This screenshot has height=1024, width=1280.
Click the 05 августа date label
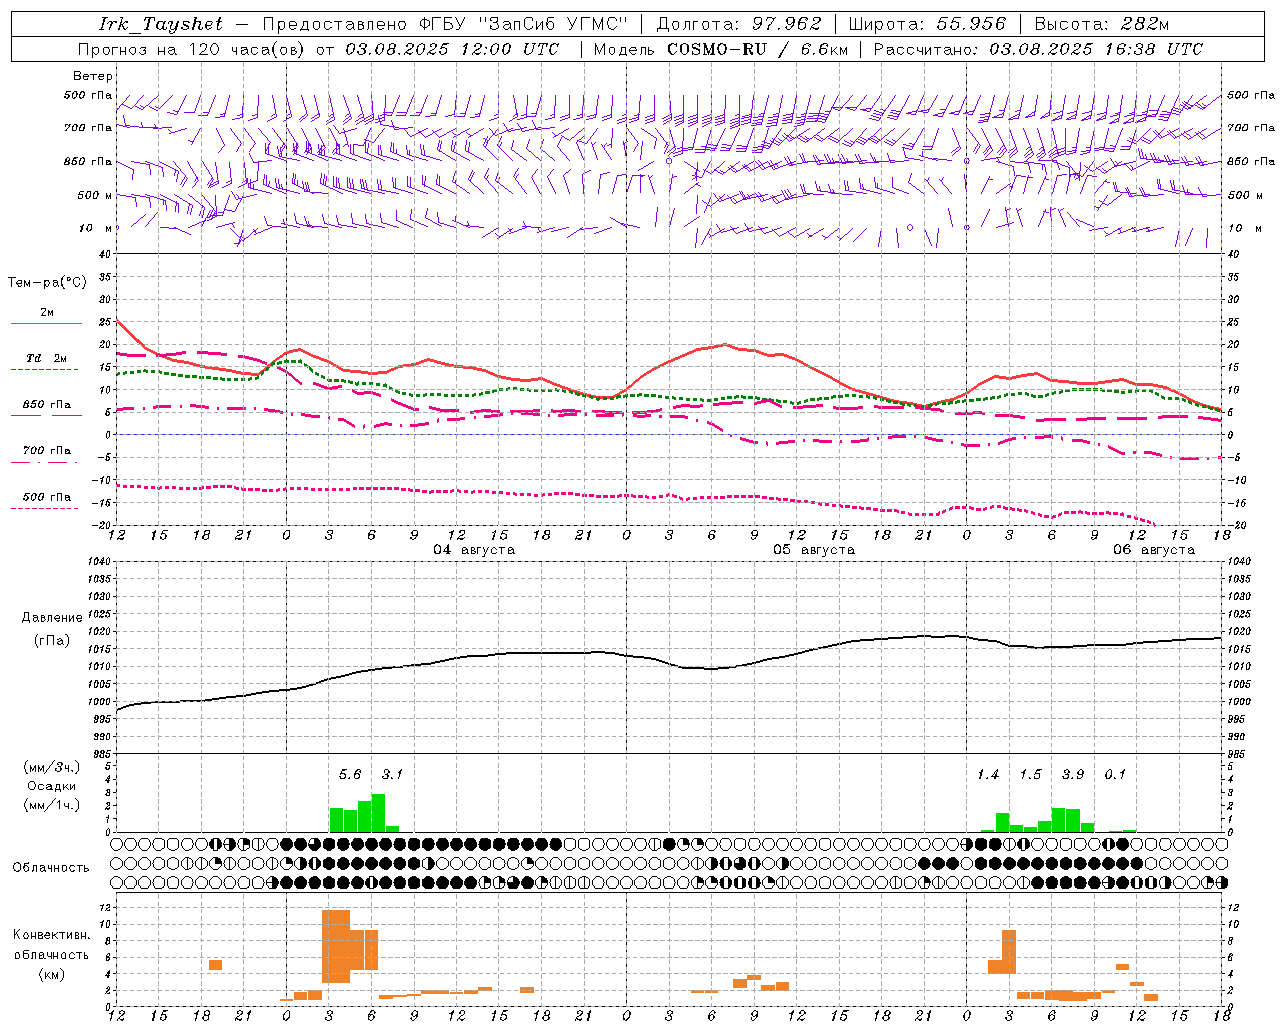814,550
